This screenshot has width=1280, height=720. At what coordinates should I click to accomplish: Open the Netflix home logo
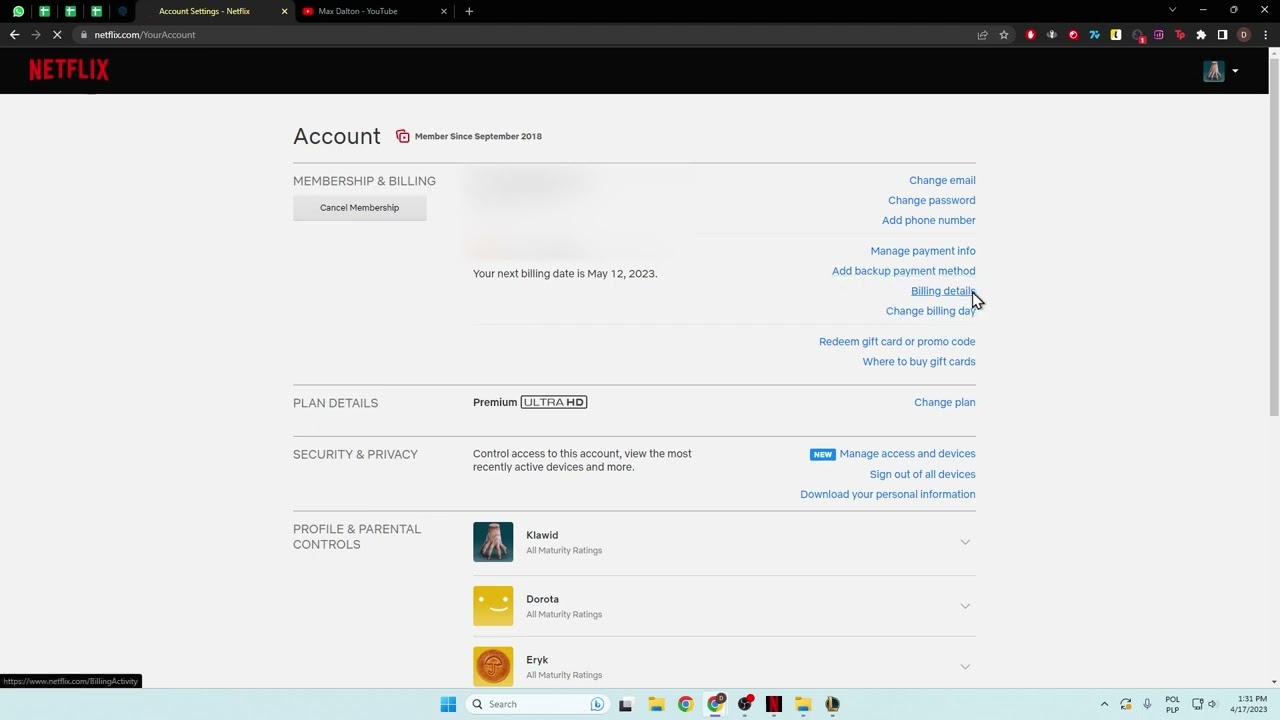coord(68,69)
